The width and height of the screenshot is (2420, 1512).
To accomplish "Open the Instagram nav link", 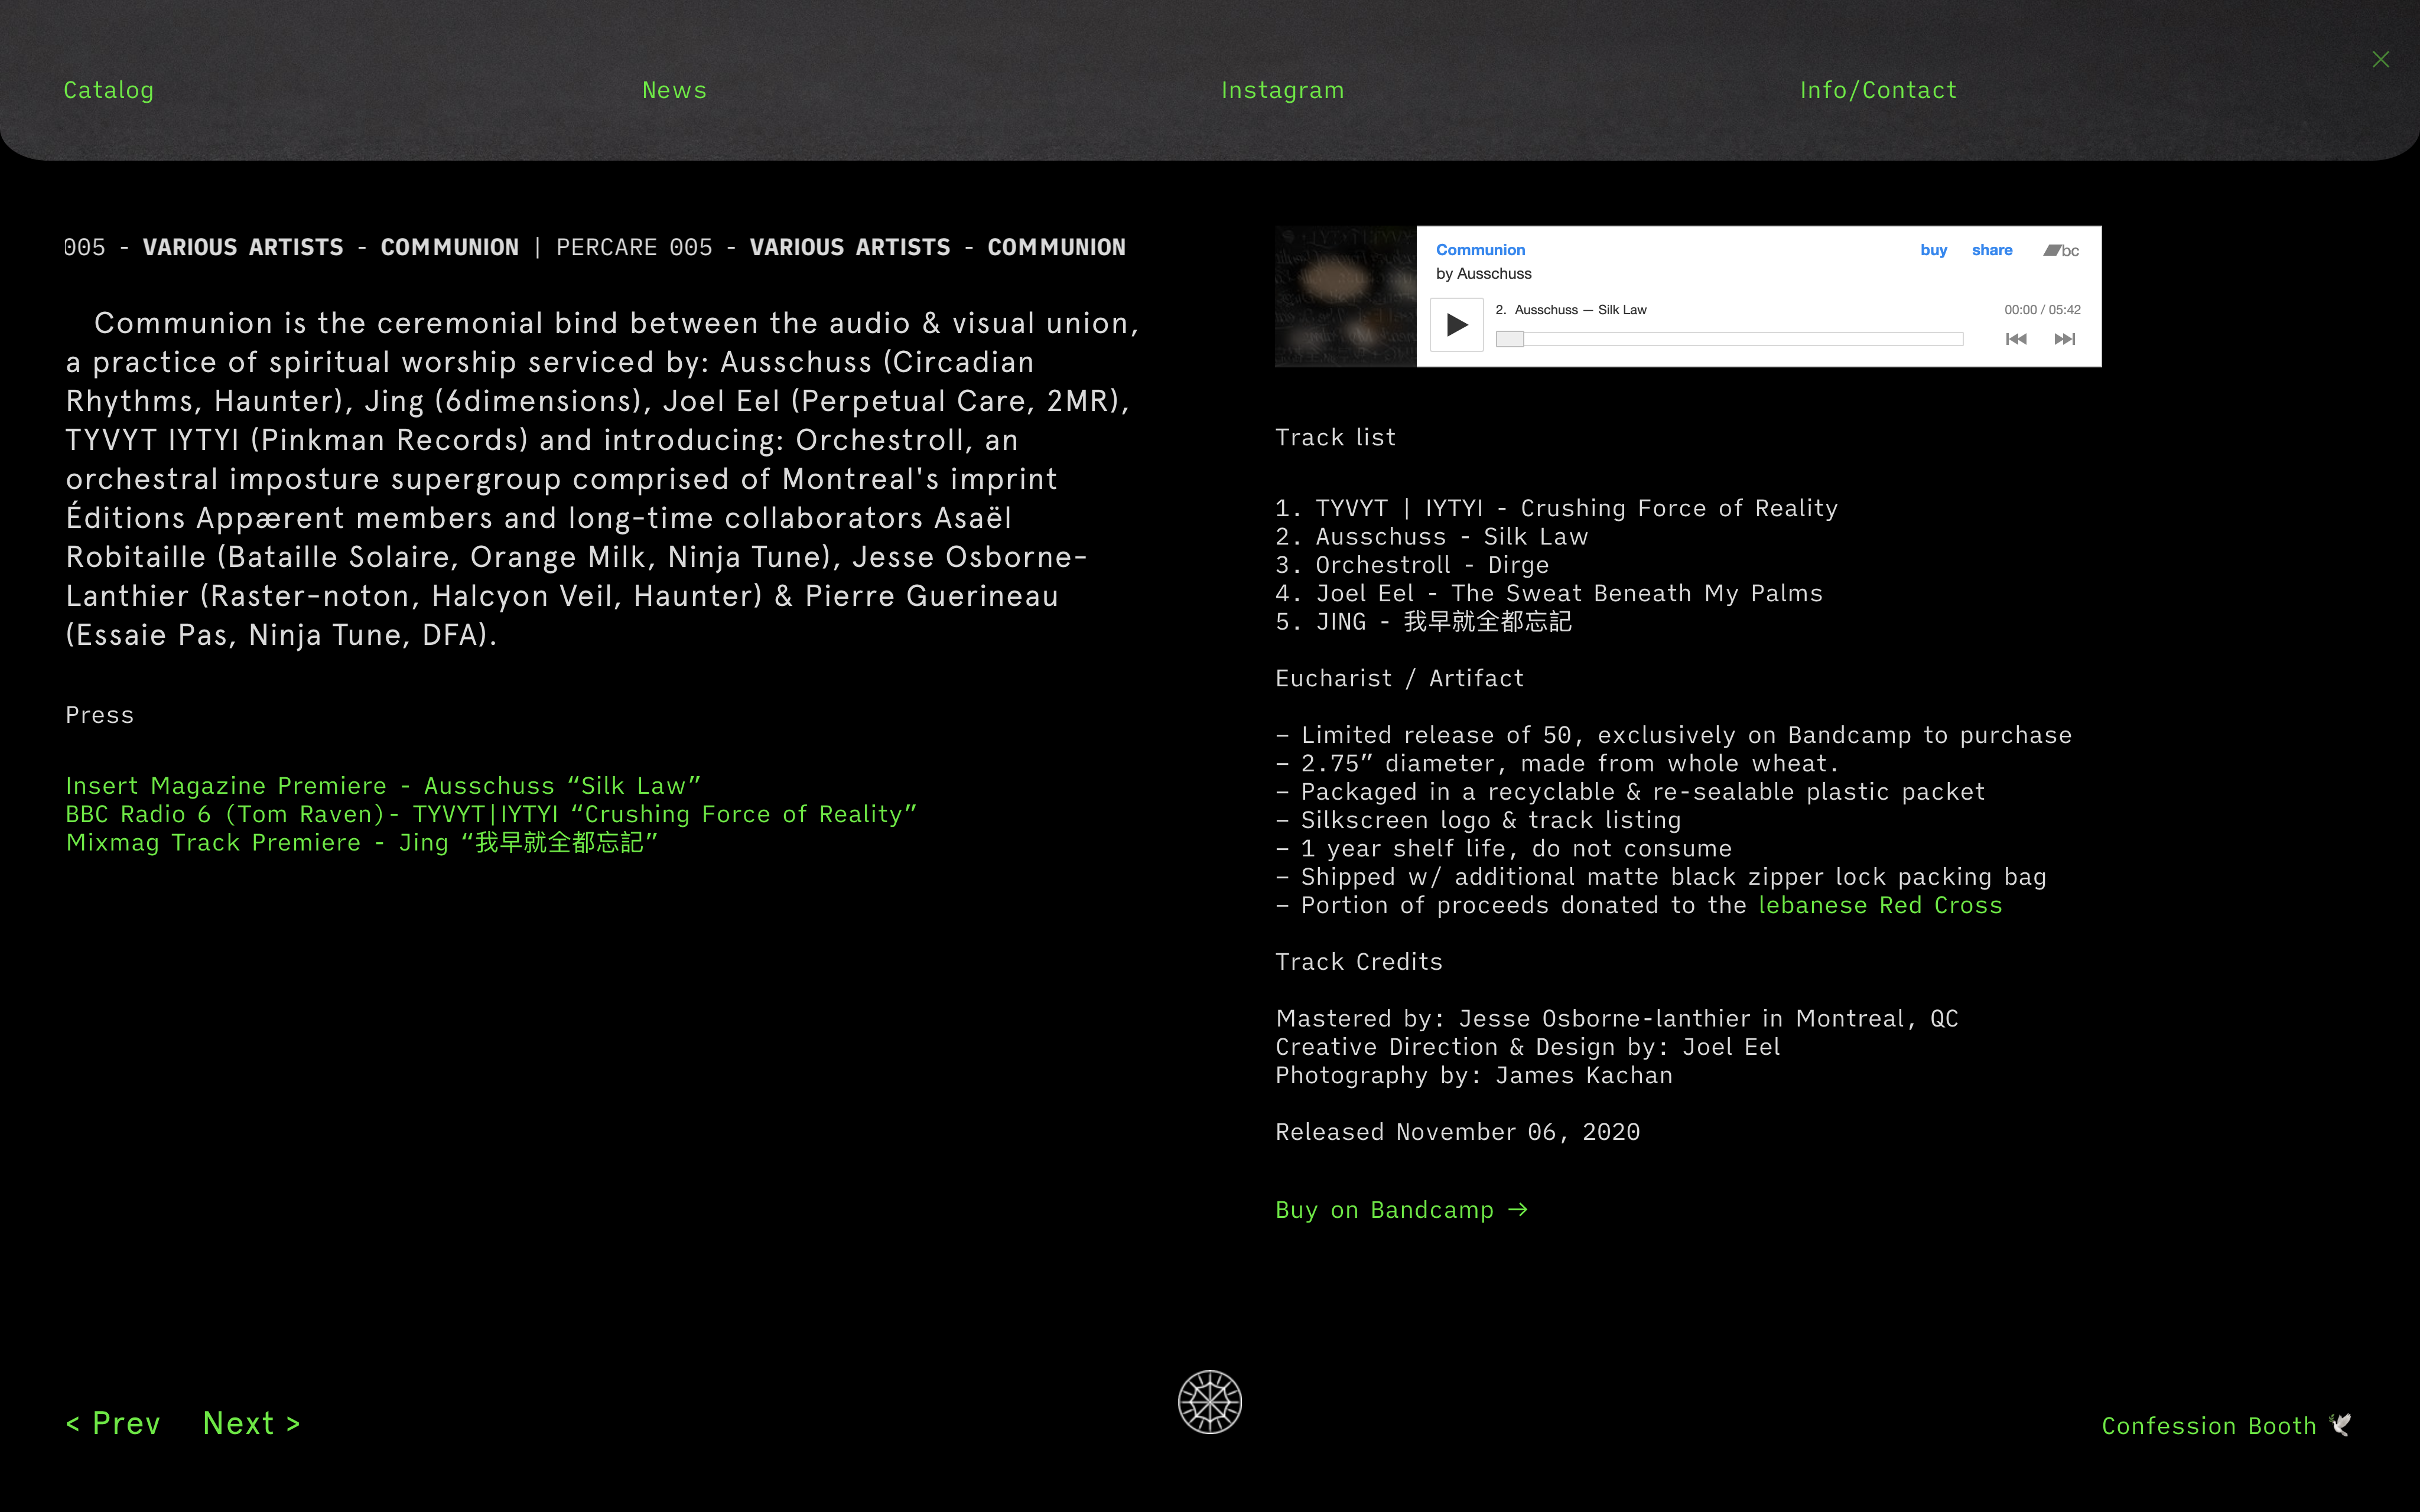I will pyautogui.click(x=1282, y=90).
